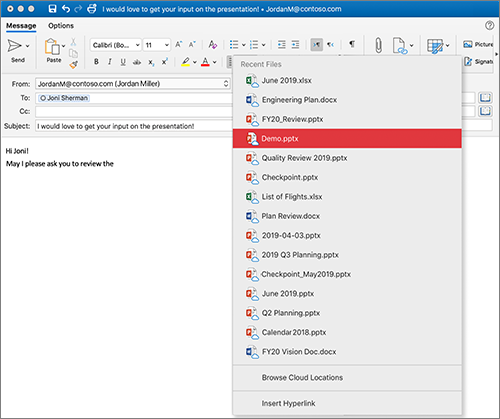Toggle Bold formatting
The image size is (500, 419).
point(96,62)
